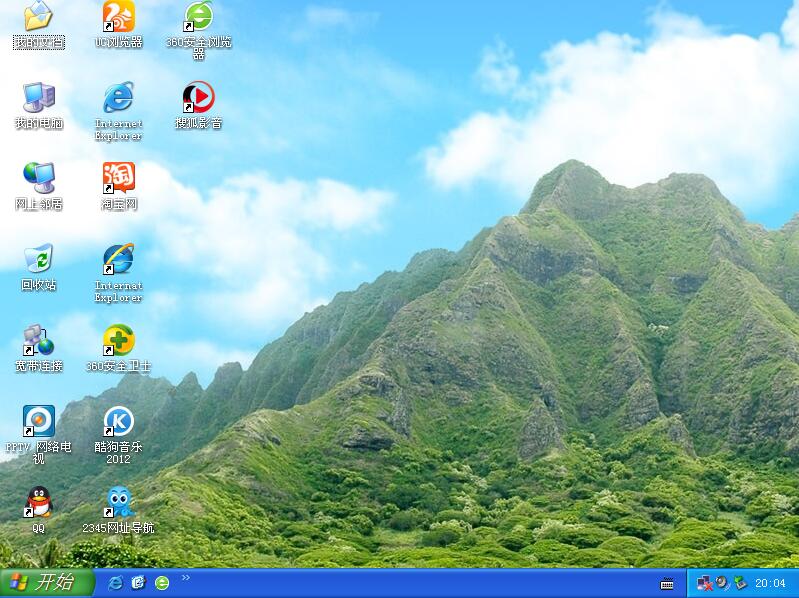The height and width of the screenshot is (598, 799).
Task: Click the disconnected network tray icon
Action: (703, 583)
